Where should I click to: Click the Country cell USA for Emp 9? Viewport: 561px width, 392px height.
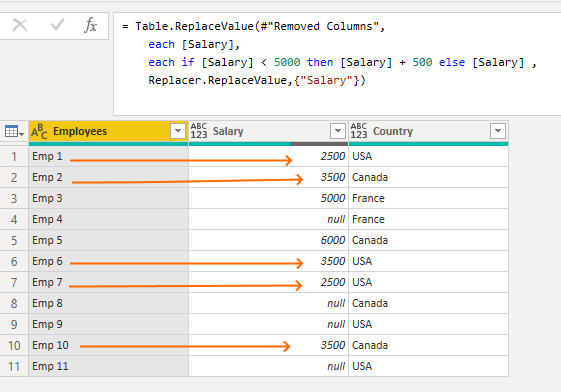point(428,324)
